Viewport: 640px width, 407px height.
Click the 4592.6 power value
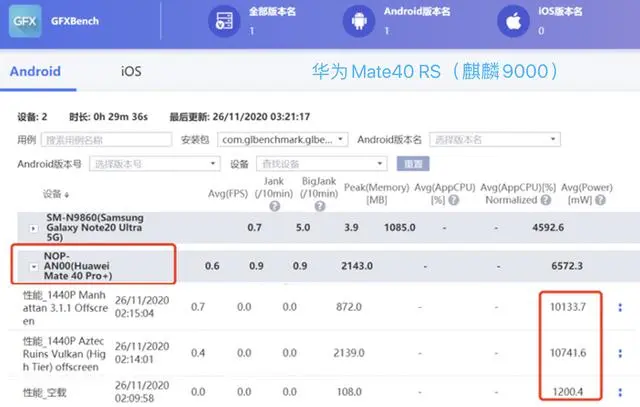548,227
